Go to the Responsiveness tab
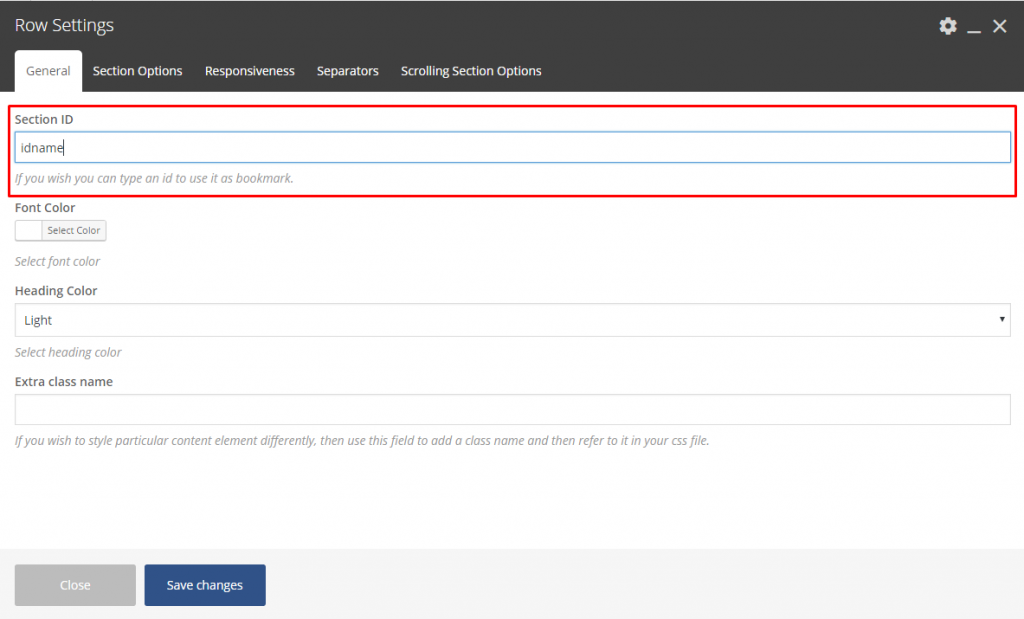1024x619 pixels. (x=249, y=71)
